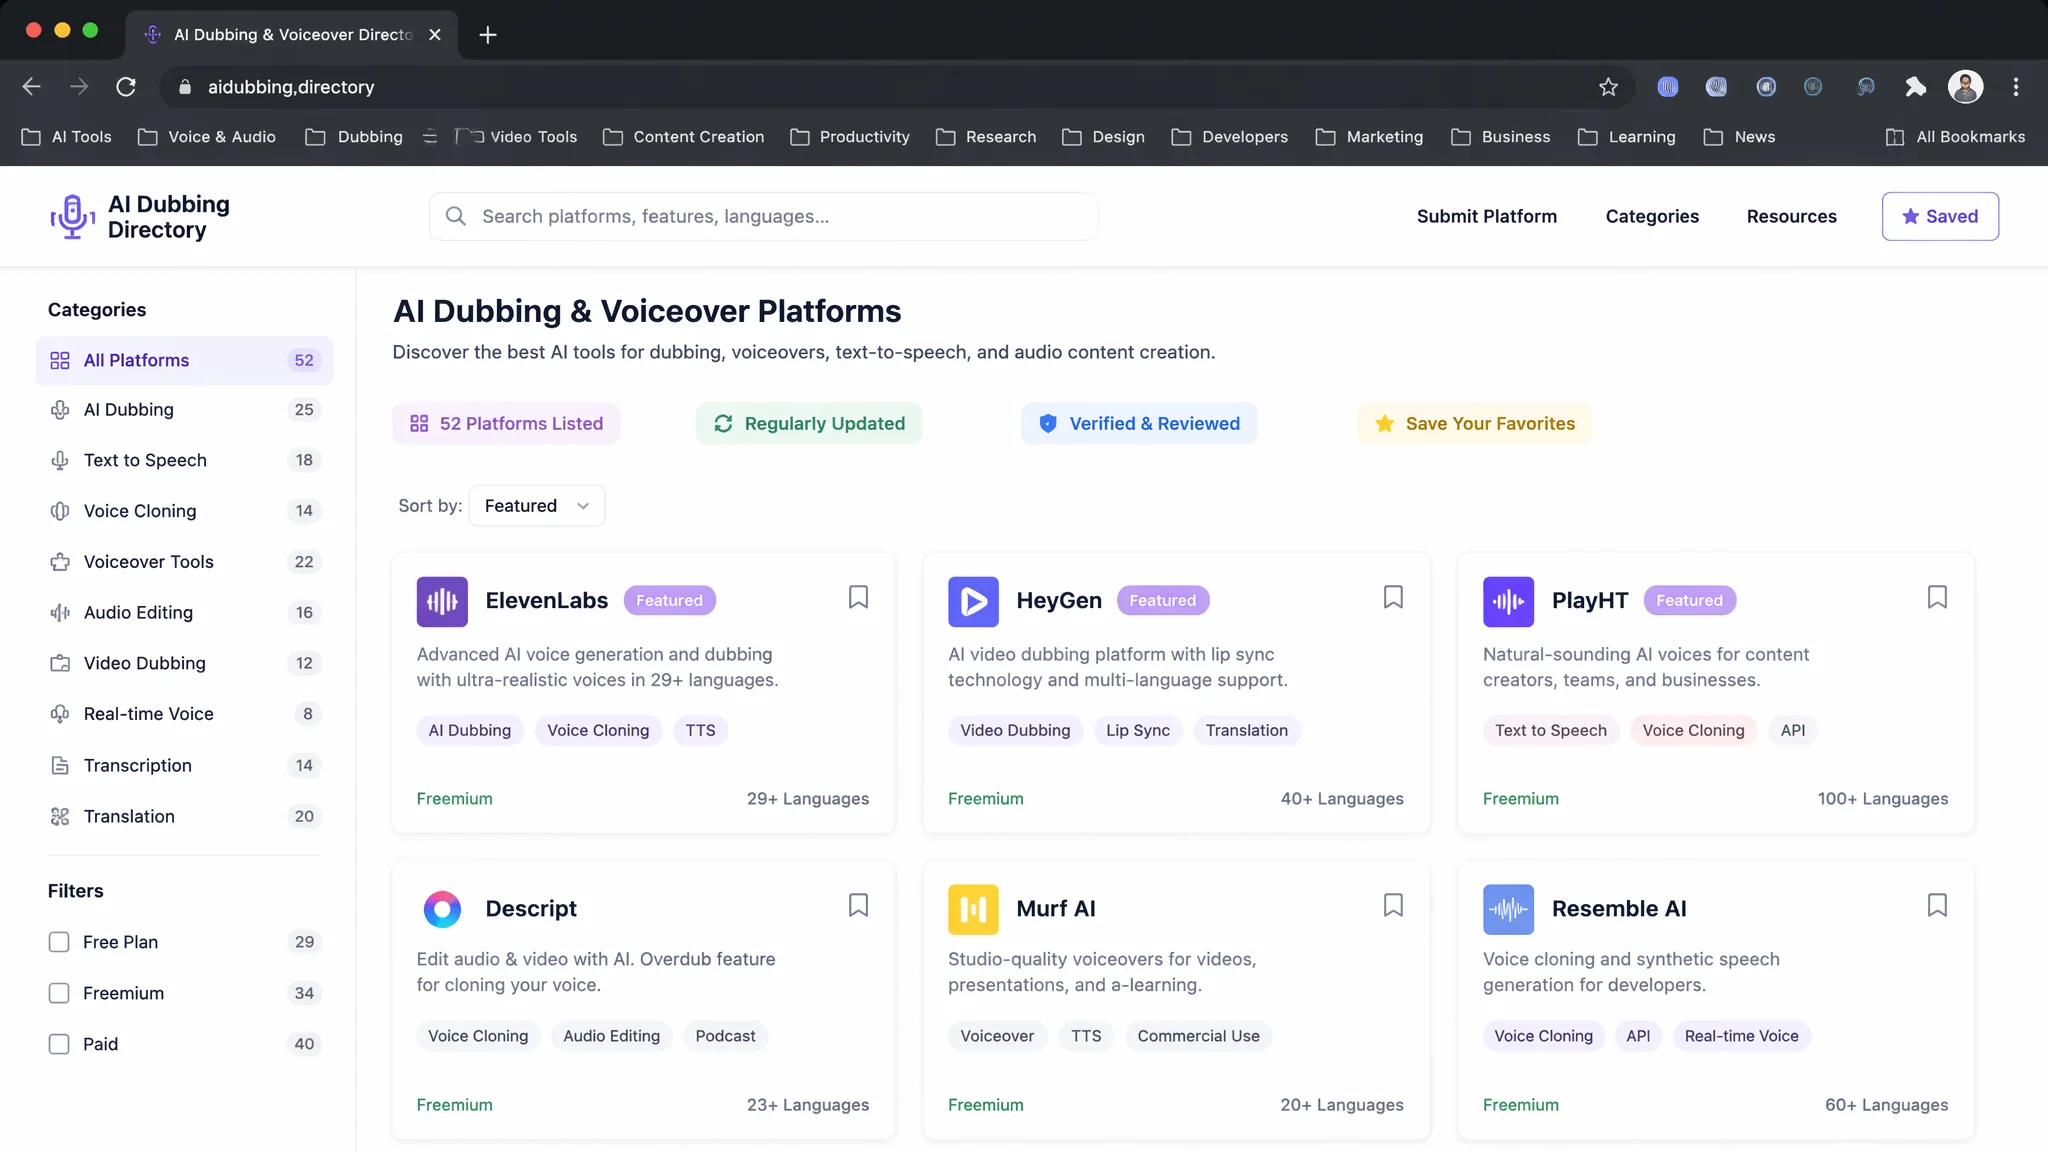Reload the current page
Screen dimensions: 2048x1152
(126, 87)
